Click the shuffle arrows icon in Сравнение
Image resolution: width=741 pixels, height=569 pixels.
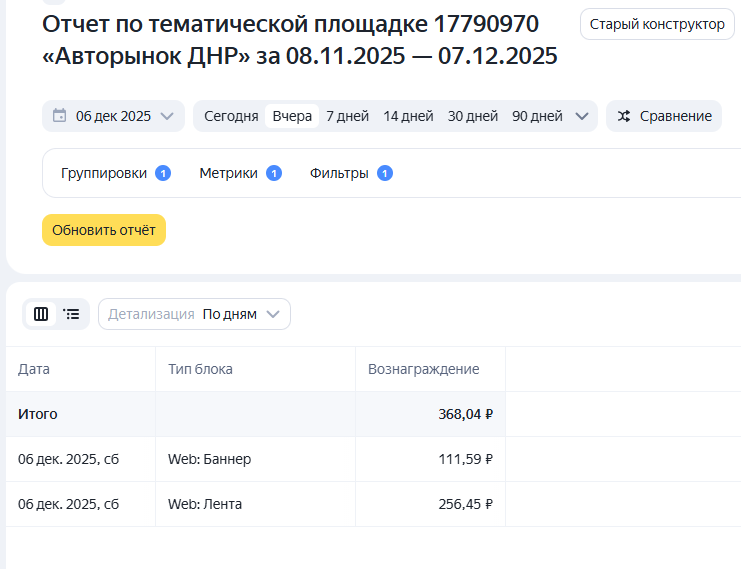click(x=624, y=116)
